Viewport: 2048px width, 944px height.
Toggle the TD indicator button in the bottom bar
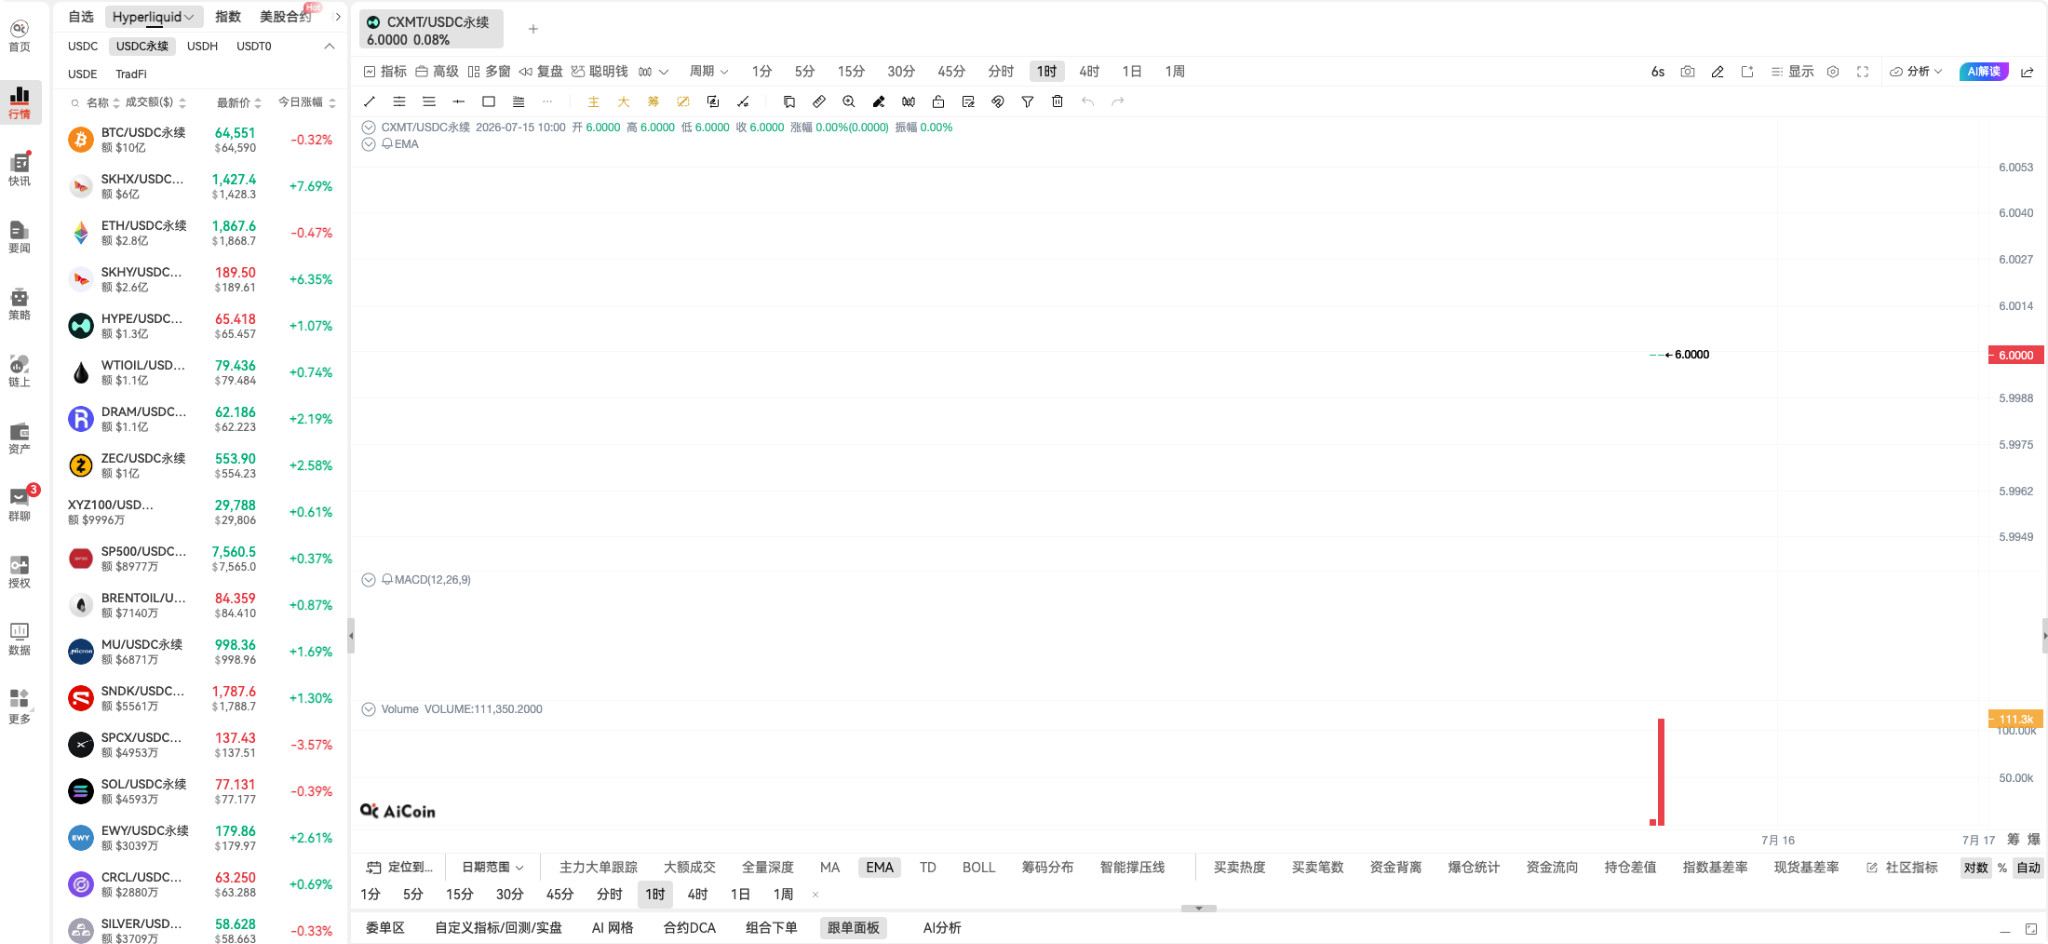[927, 867]
